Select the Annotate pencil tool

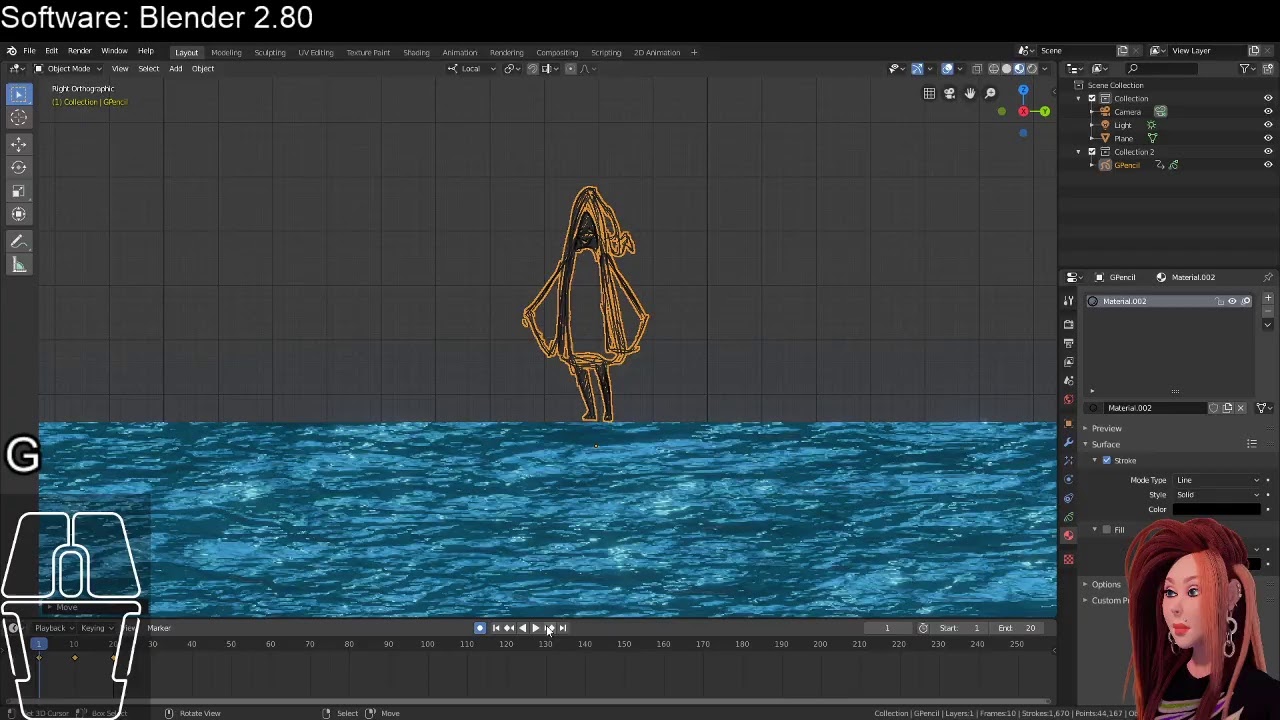(x=19, y=241)
